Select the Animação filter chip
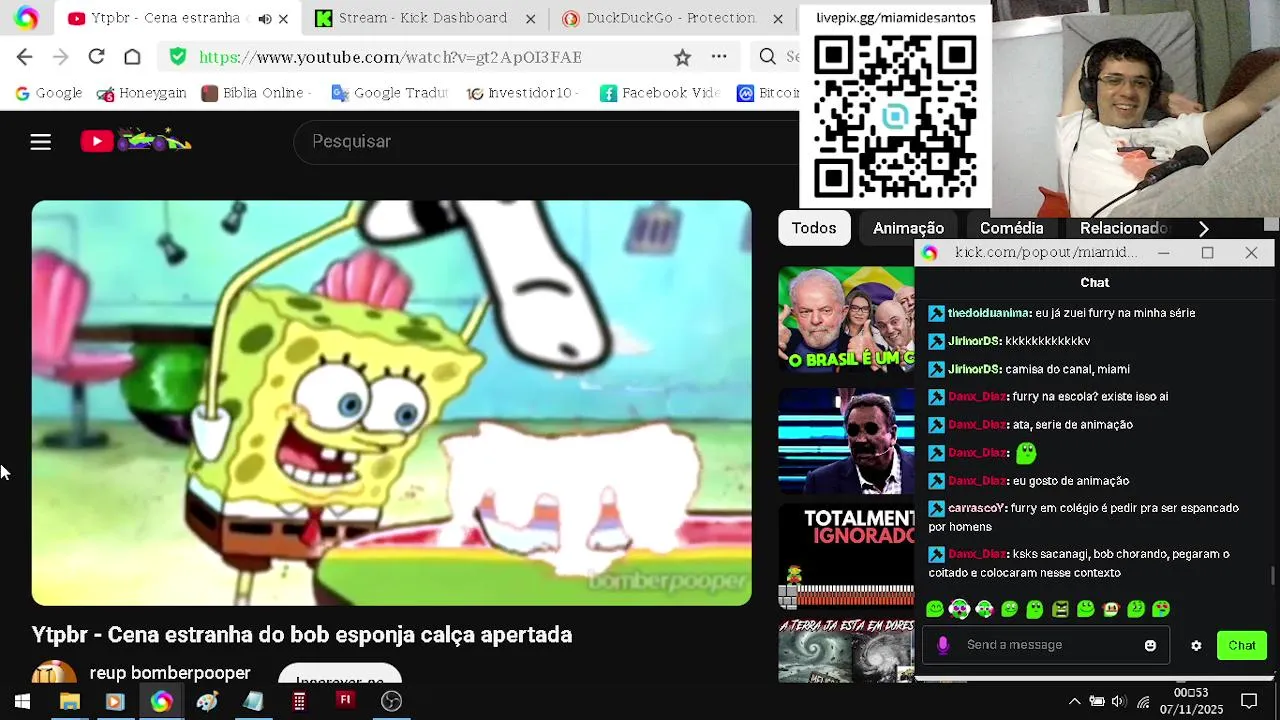Image resolution: width=1280 pixels, height=720 pixels. (x=908, y=228)
